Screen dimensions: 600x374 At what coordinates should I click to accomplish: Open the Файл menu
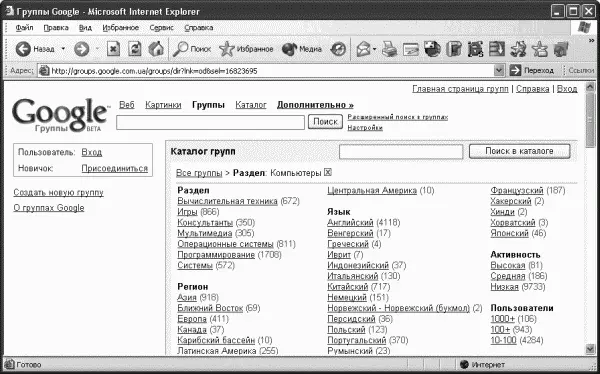click(24, 28)
